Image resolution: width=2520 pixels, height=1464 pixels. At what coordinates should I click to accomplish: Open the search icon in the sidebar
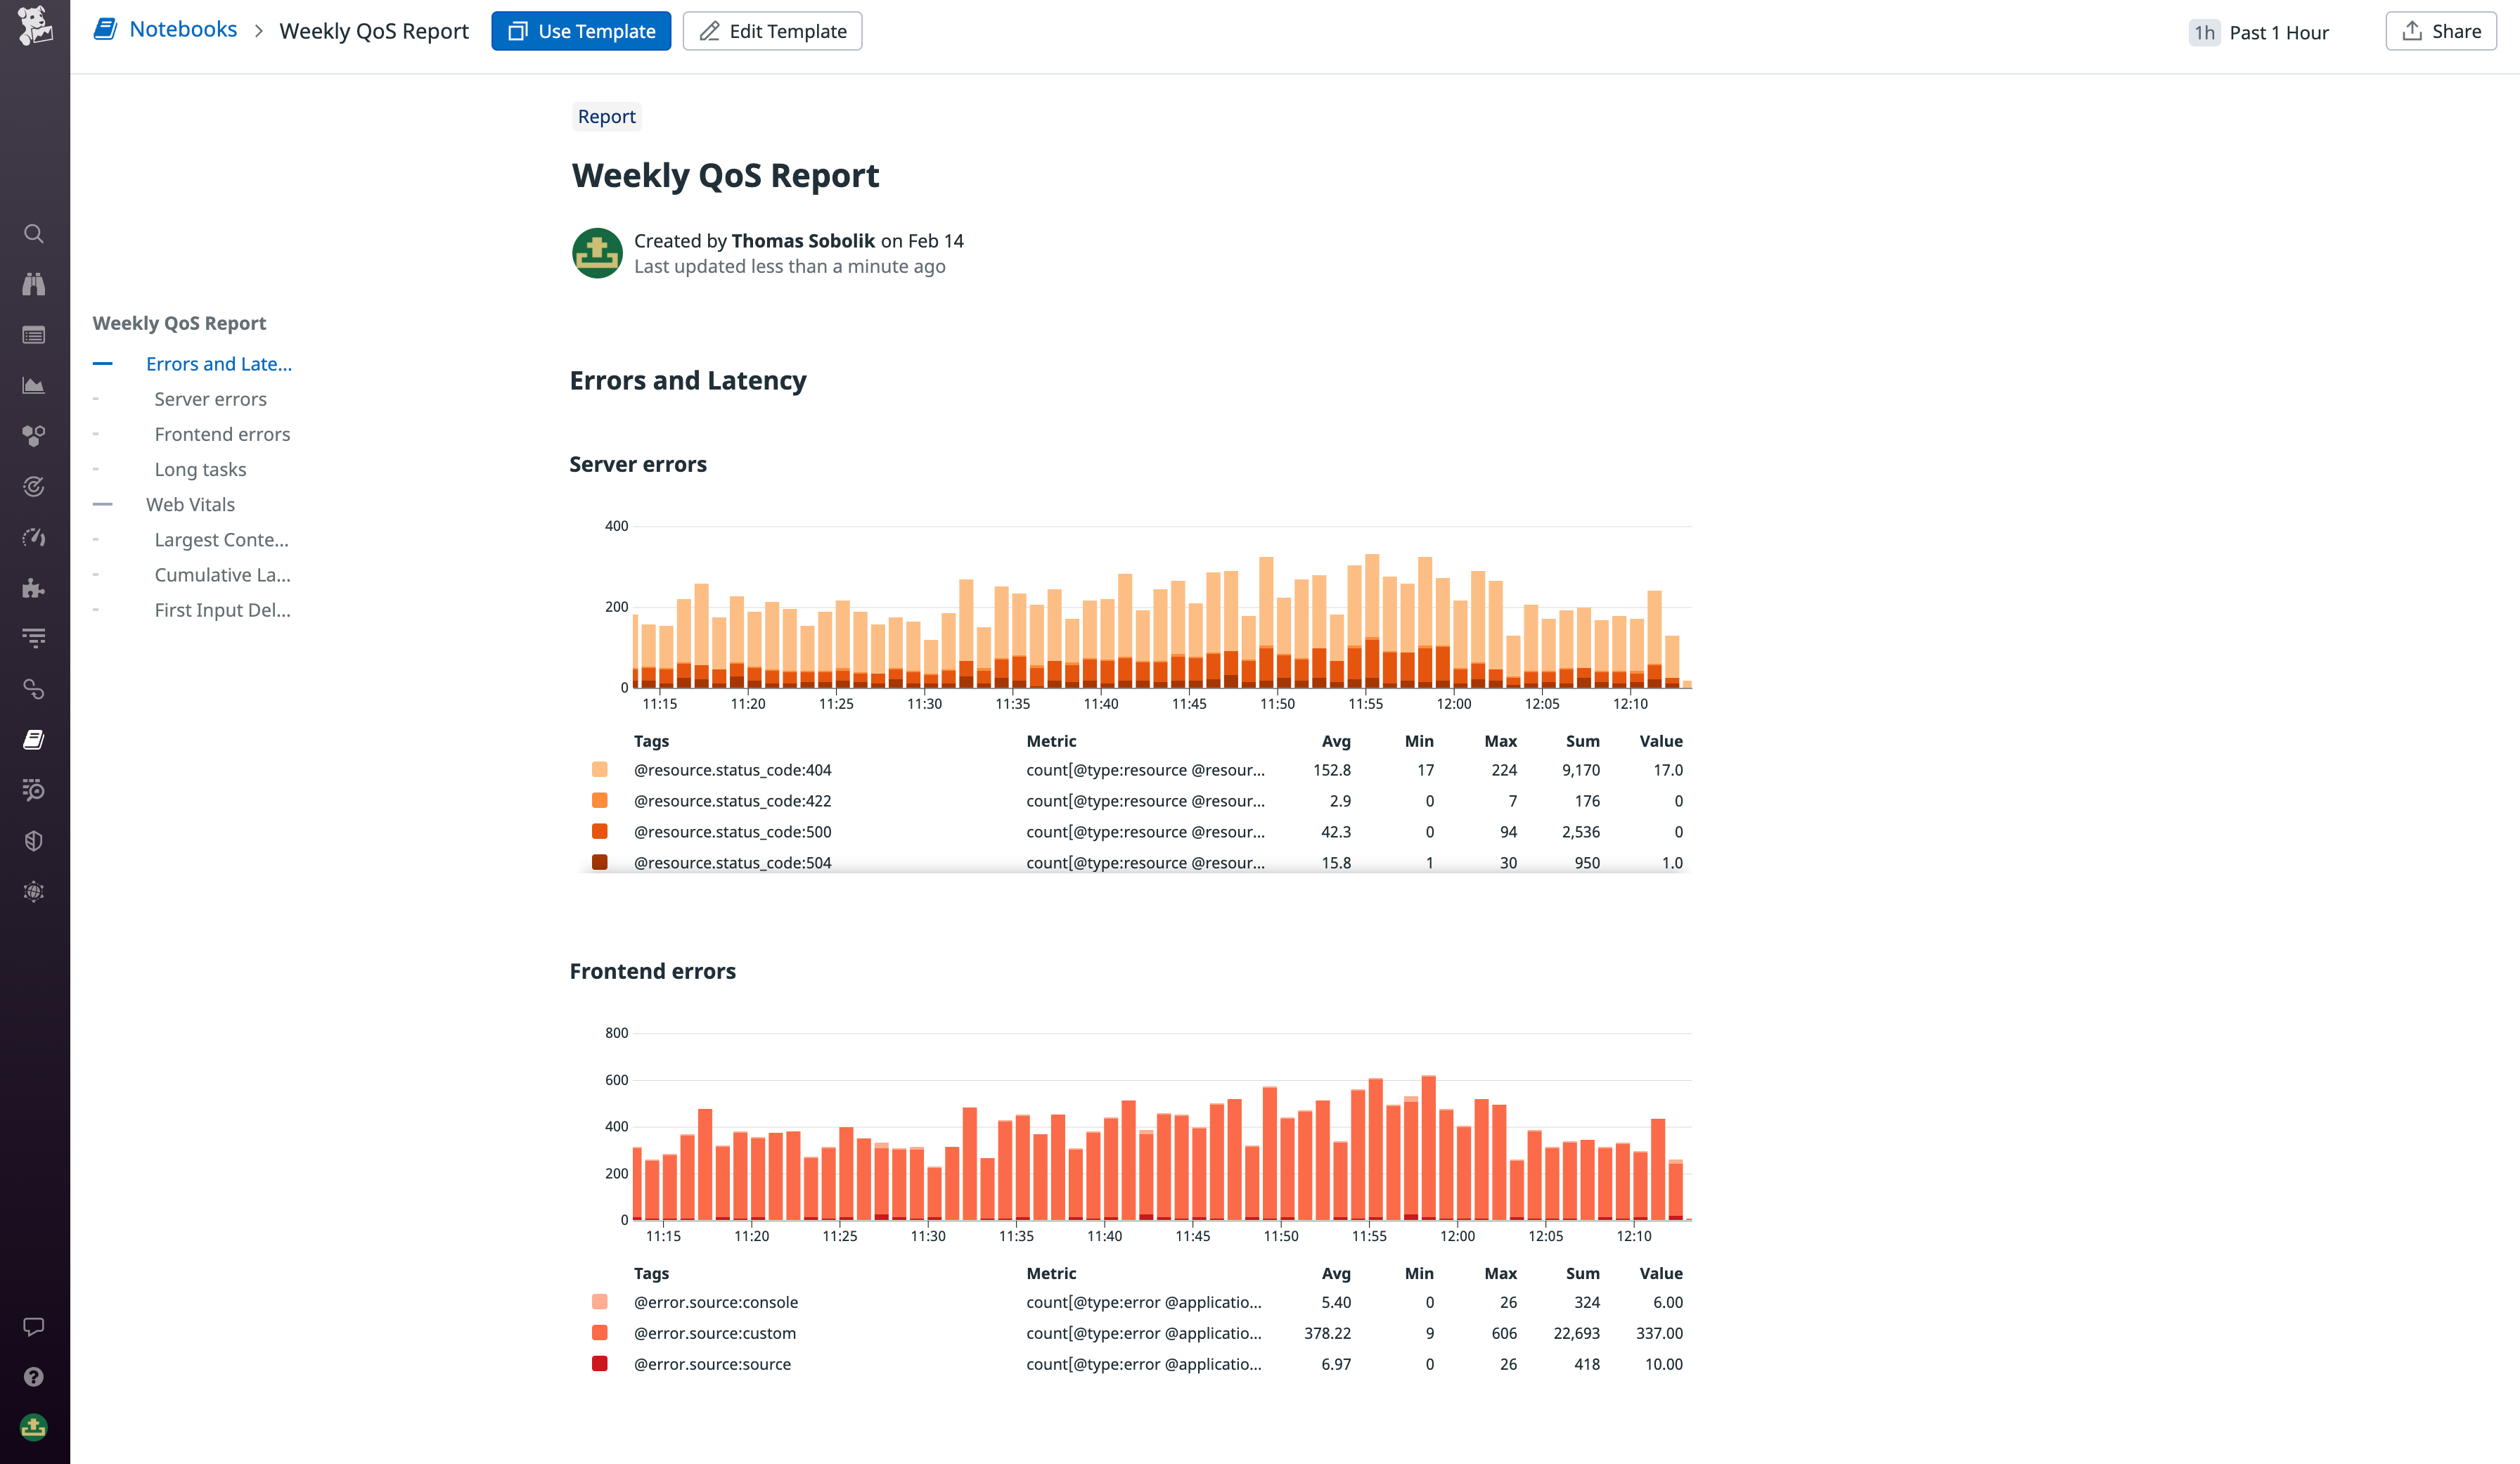point(34,233)
